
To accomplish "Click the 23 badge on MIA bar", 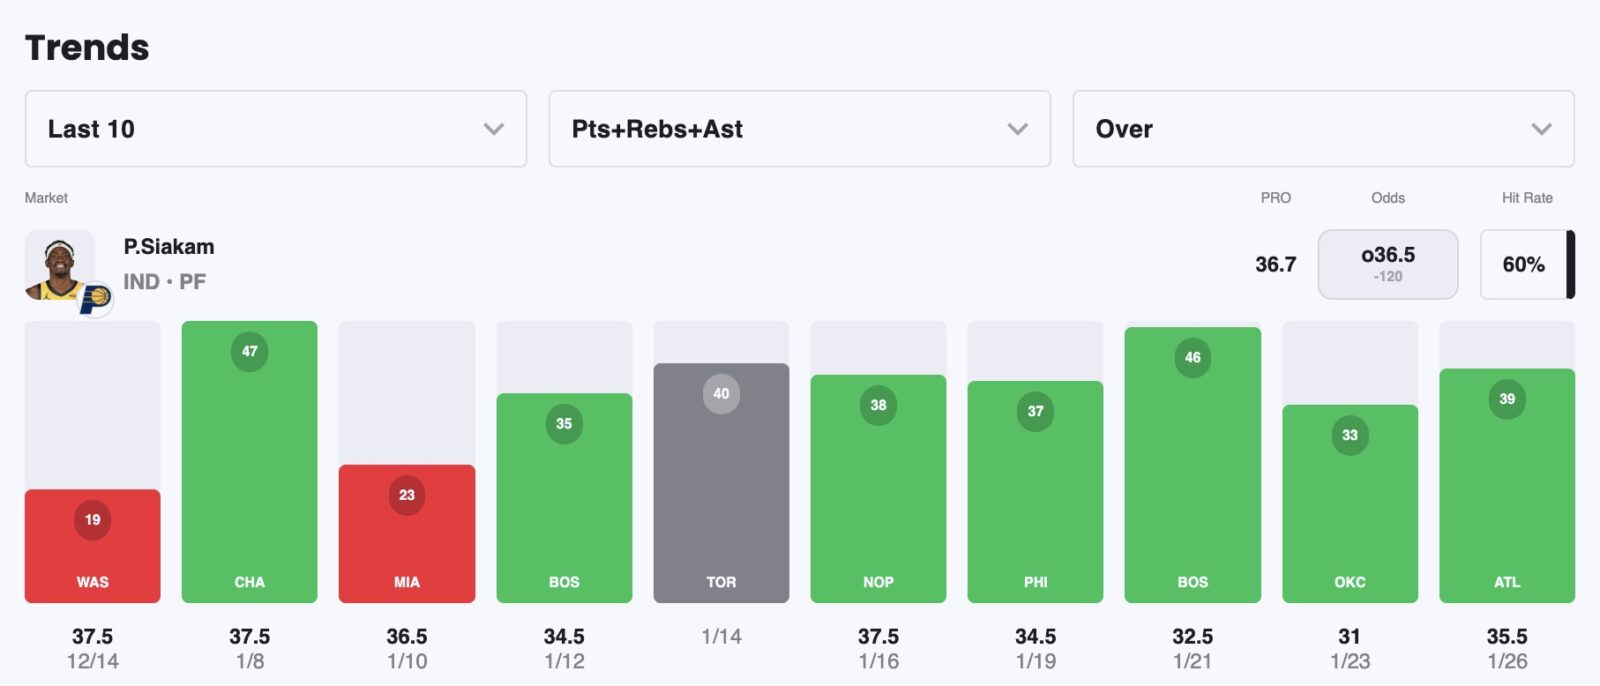I will [406, 495].
